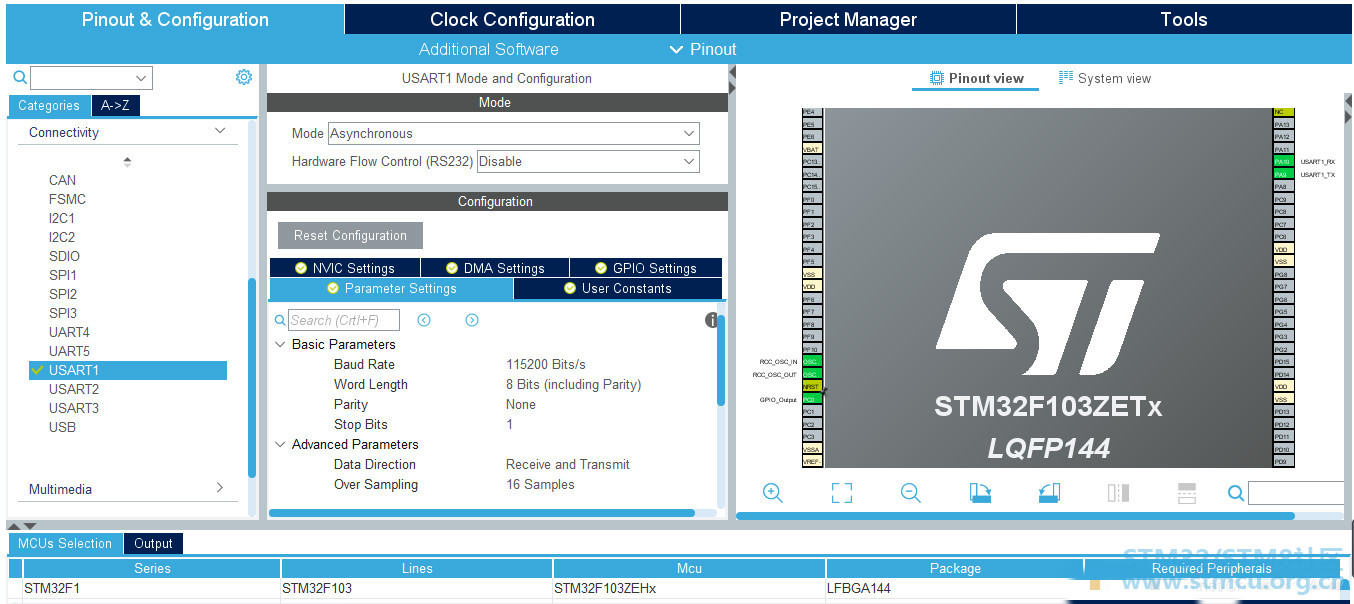Click the parameter search field
Image resolution: width=1354 pixels, height=604 pixels.
[x=344, y=320]
